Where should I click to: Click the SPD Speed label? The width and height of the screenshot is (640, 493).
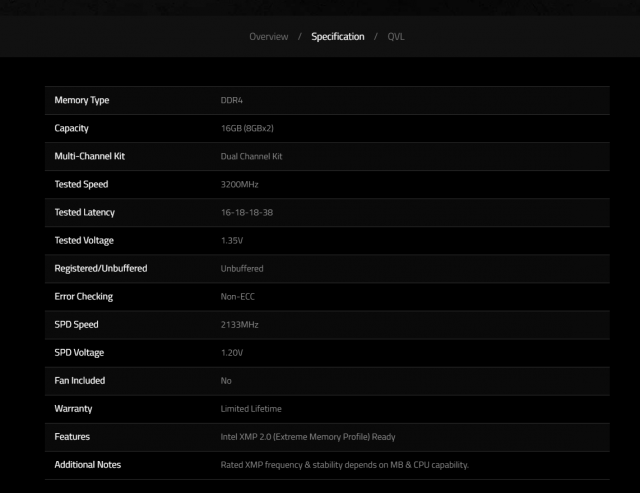(x=76, y=325)
